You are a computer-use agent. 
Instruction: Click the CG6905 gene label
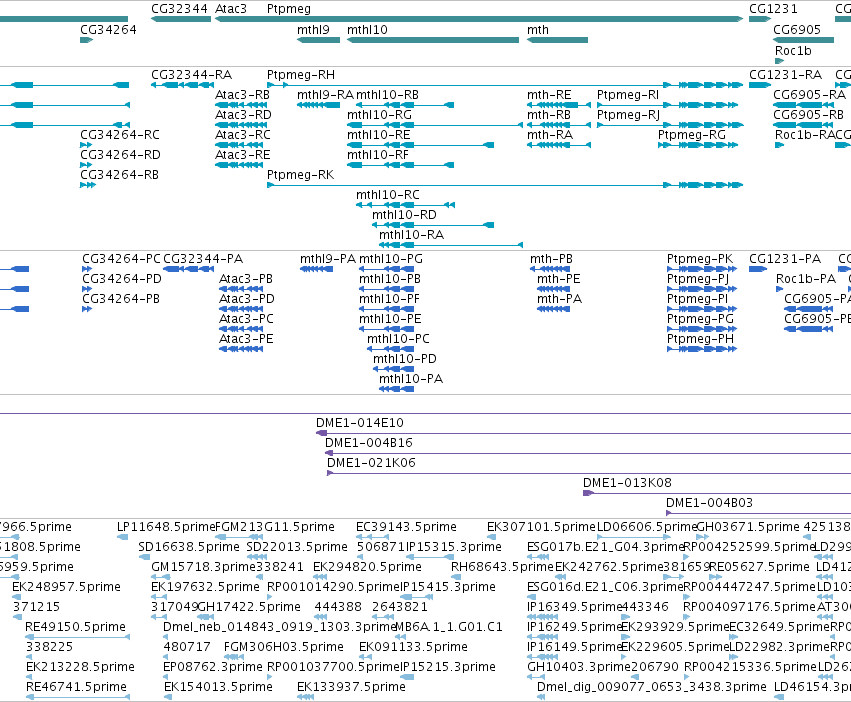pos(797,30)
